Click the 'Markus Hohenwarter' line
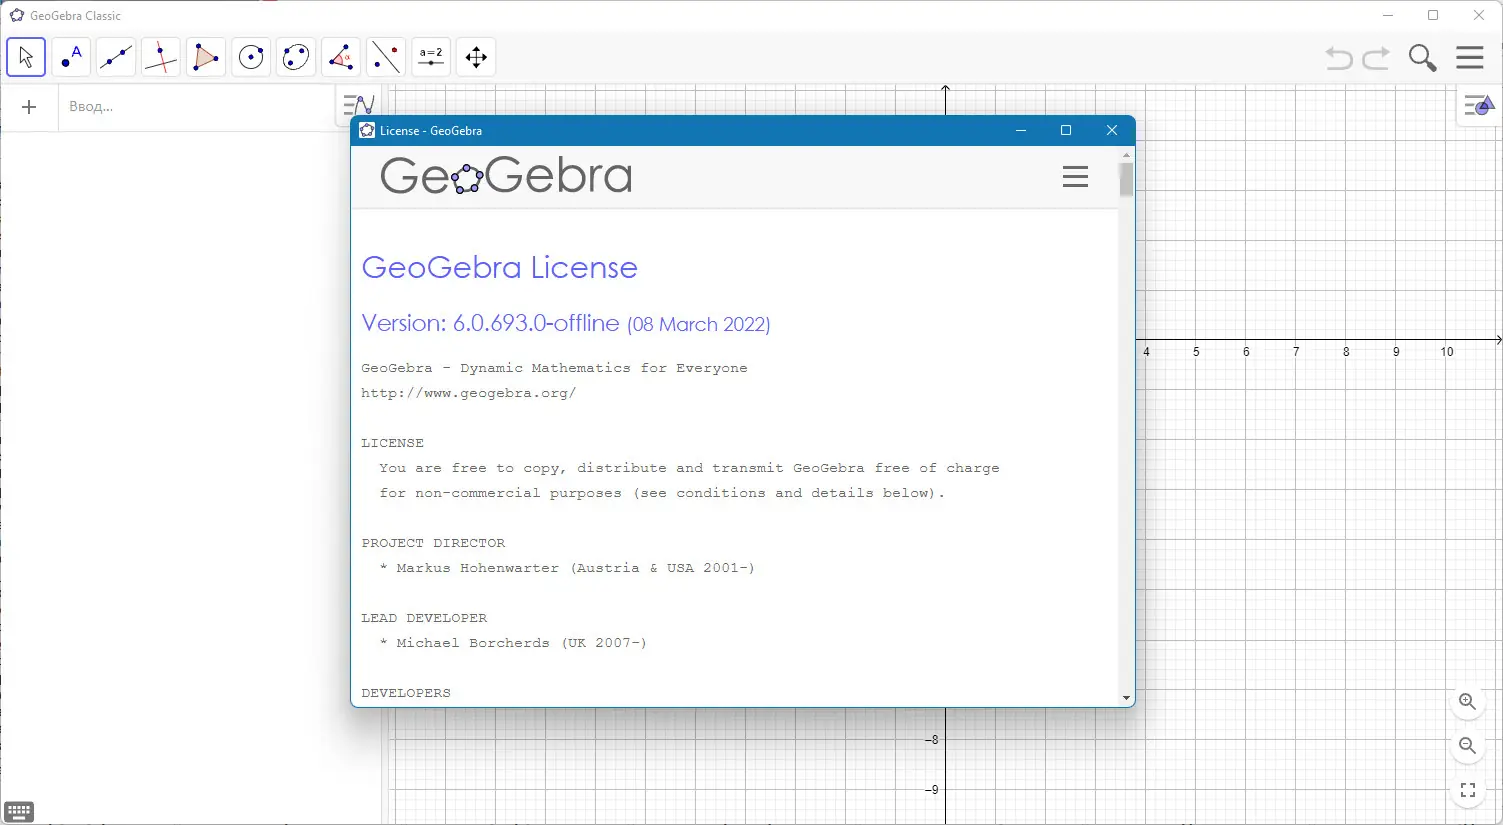This screenshot has height=825, width=1503. pos(567,568)
